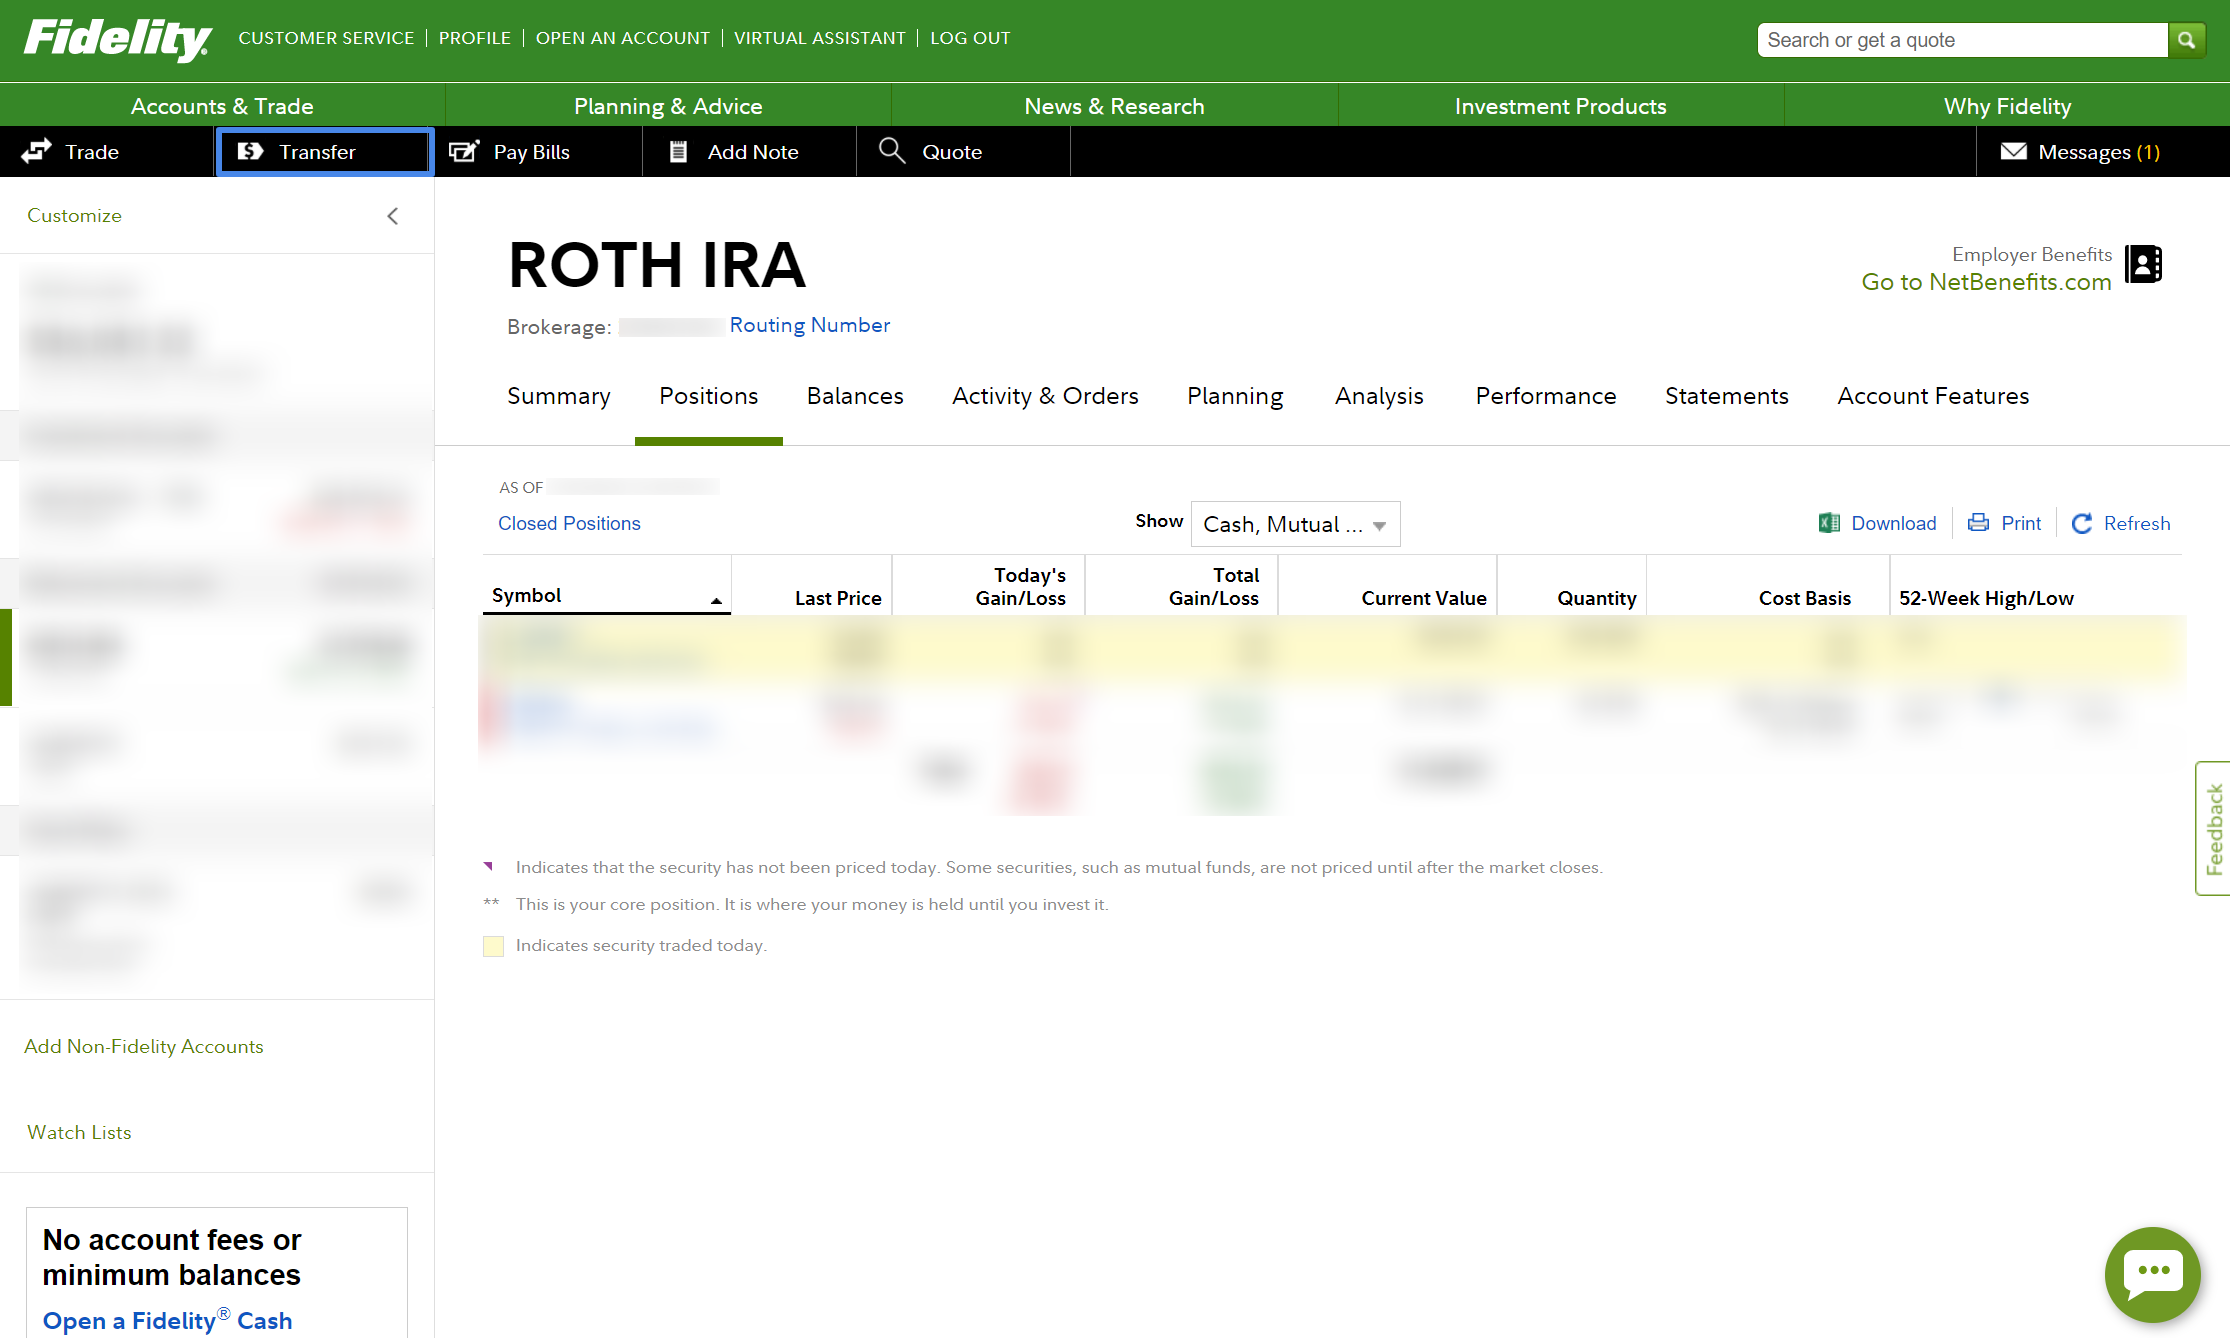This screenshot has width=2230, height=1338.
Task: Open the Planning account tab
Action: (1235, 396)
